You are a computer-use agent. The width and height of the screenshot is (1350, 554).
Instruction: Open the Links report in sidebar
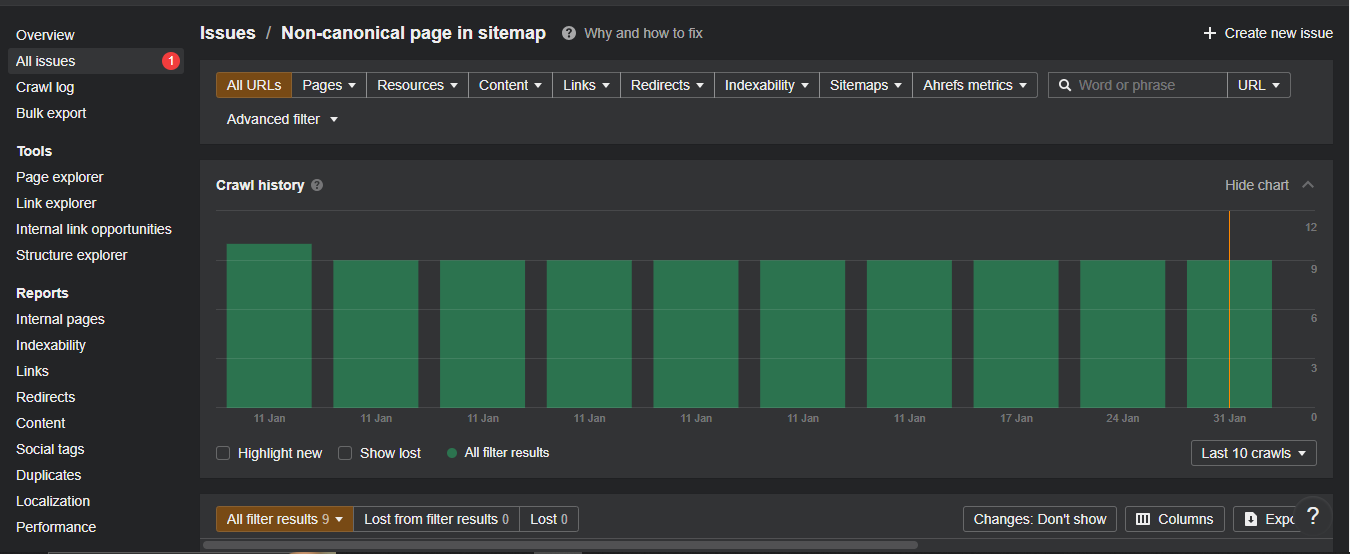[x=32, y=371]
